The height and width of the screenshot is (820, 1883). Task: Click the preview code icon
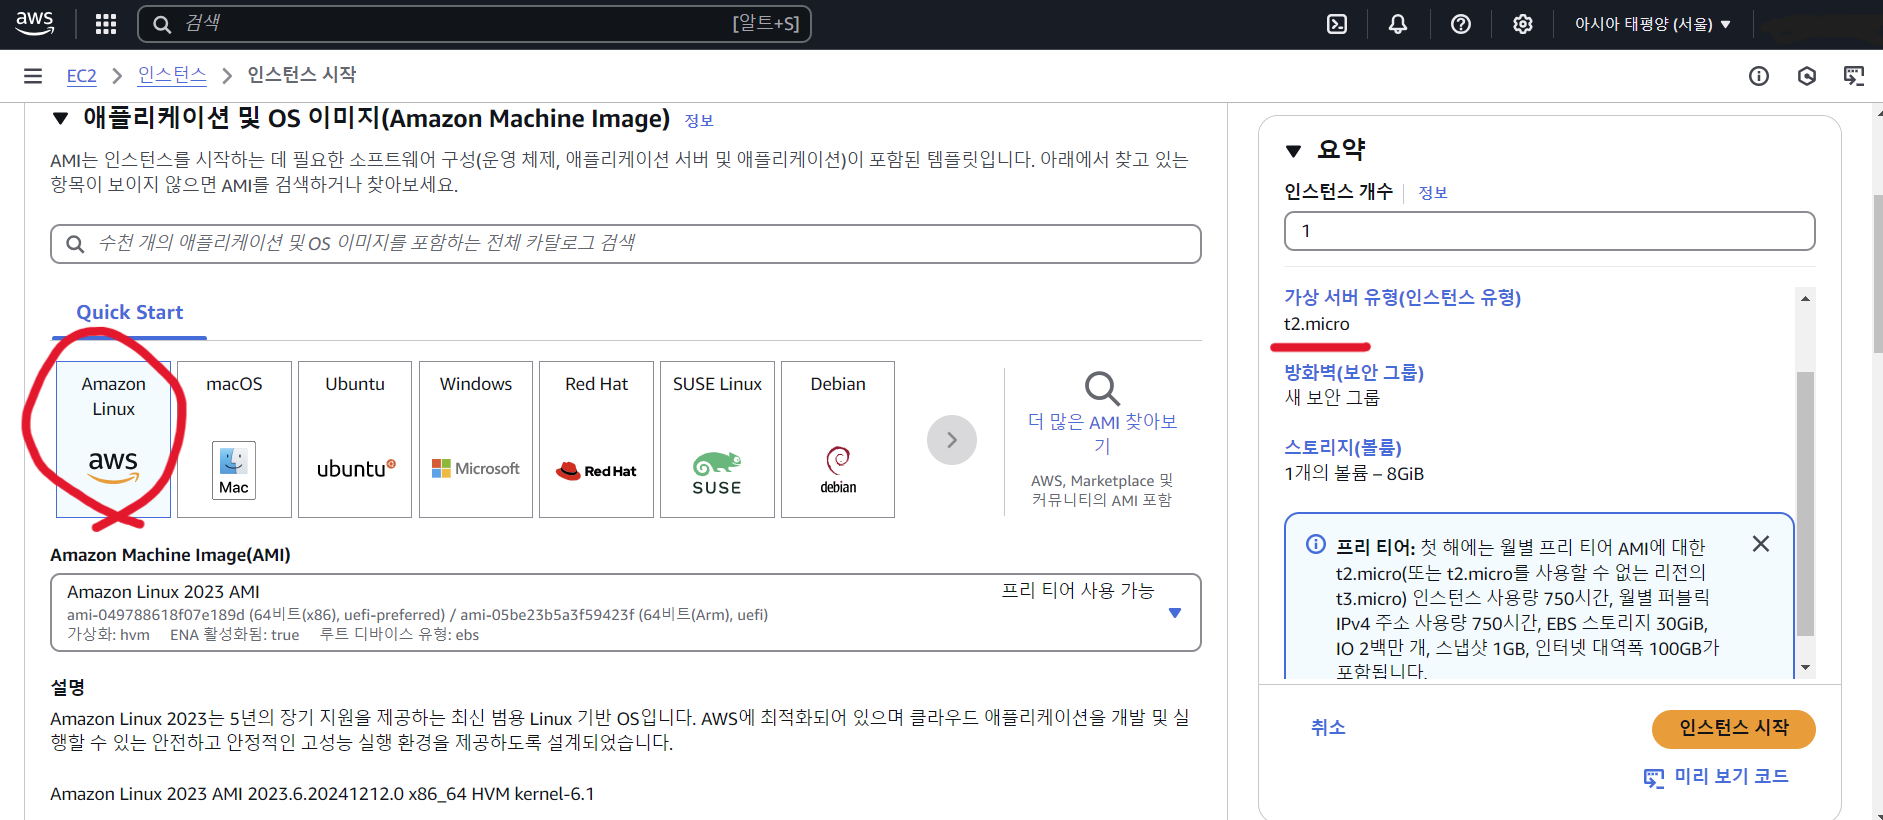1654,778
